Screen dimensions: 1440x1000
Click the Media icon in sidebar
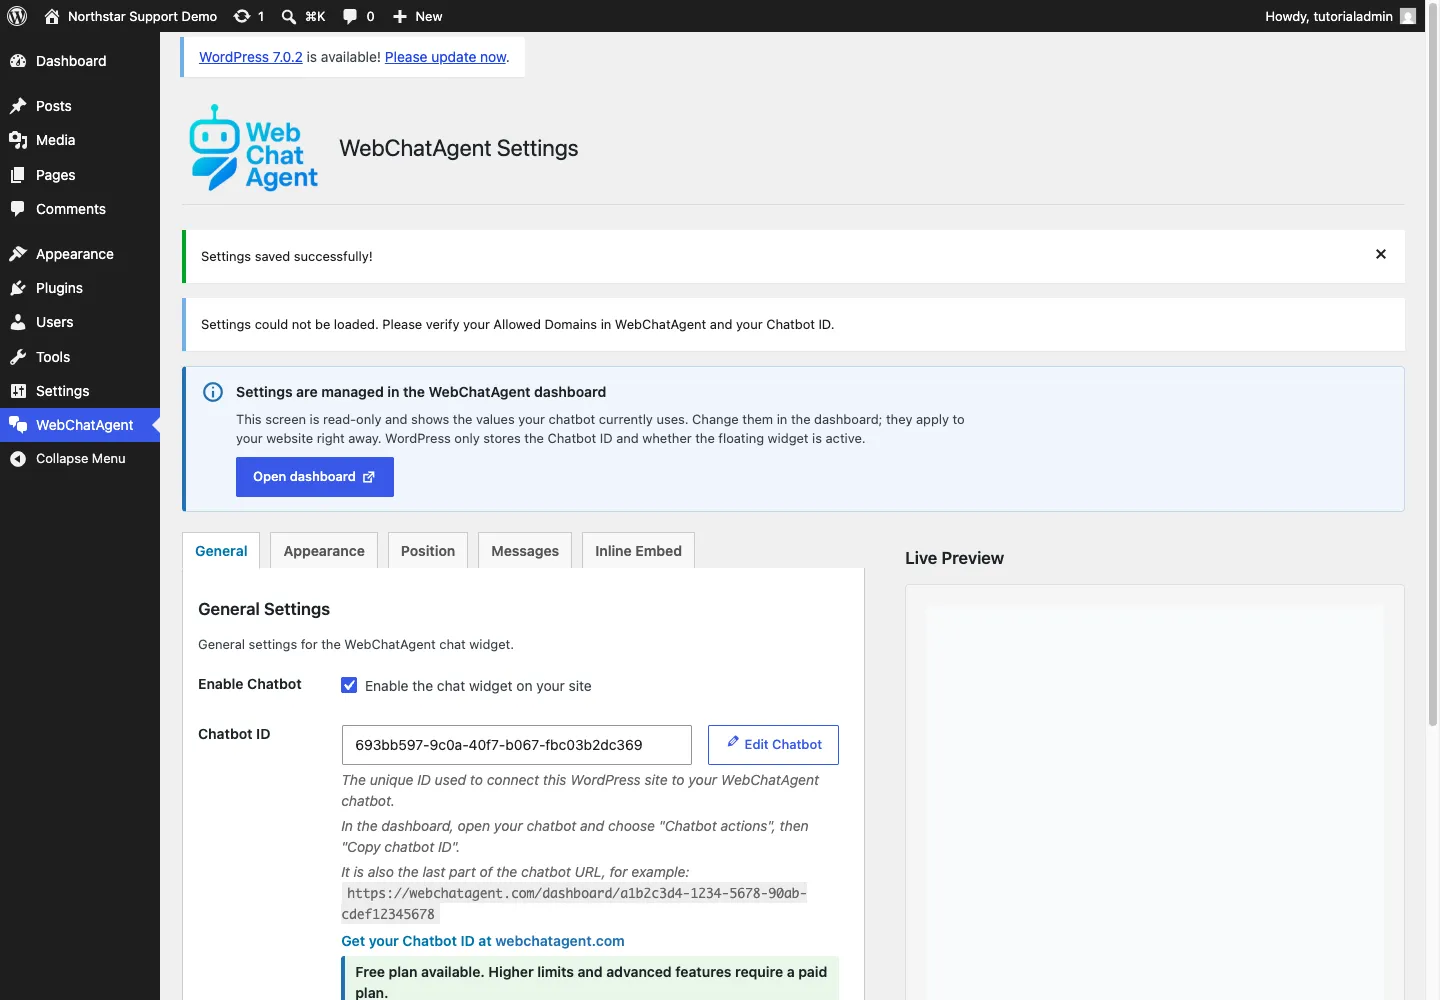[18, 140]
